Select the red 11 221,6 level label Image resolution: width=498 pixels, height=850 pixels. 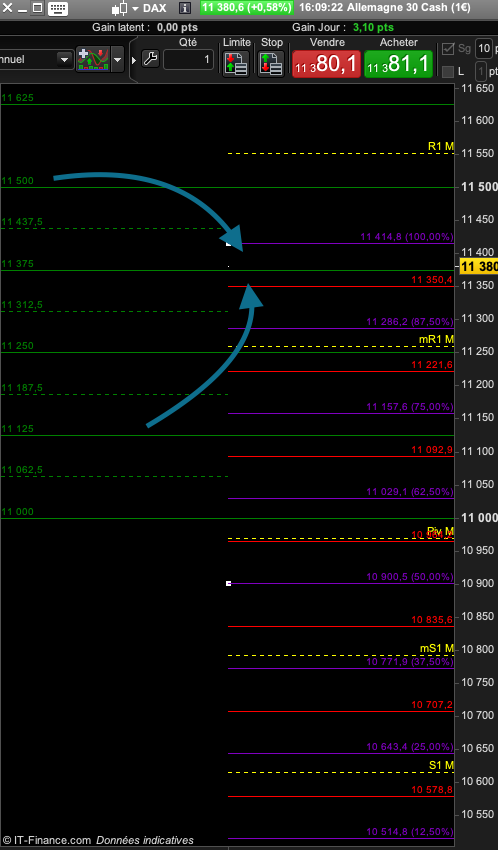(x=432, y=365)
